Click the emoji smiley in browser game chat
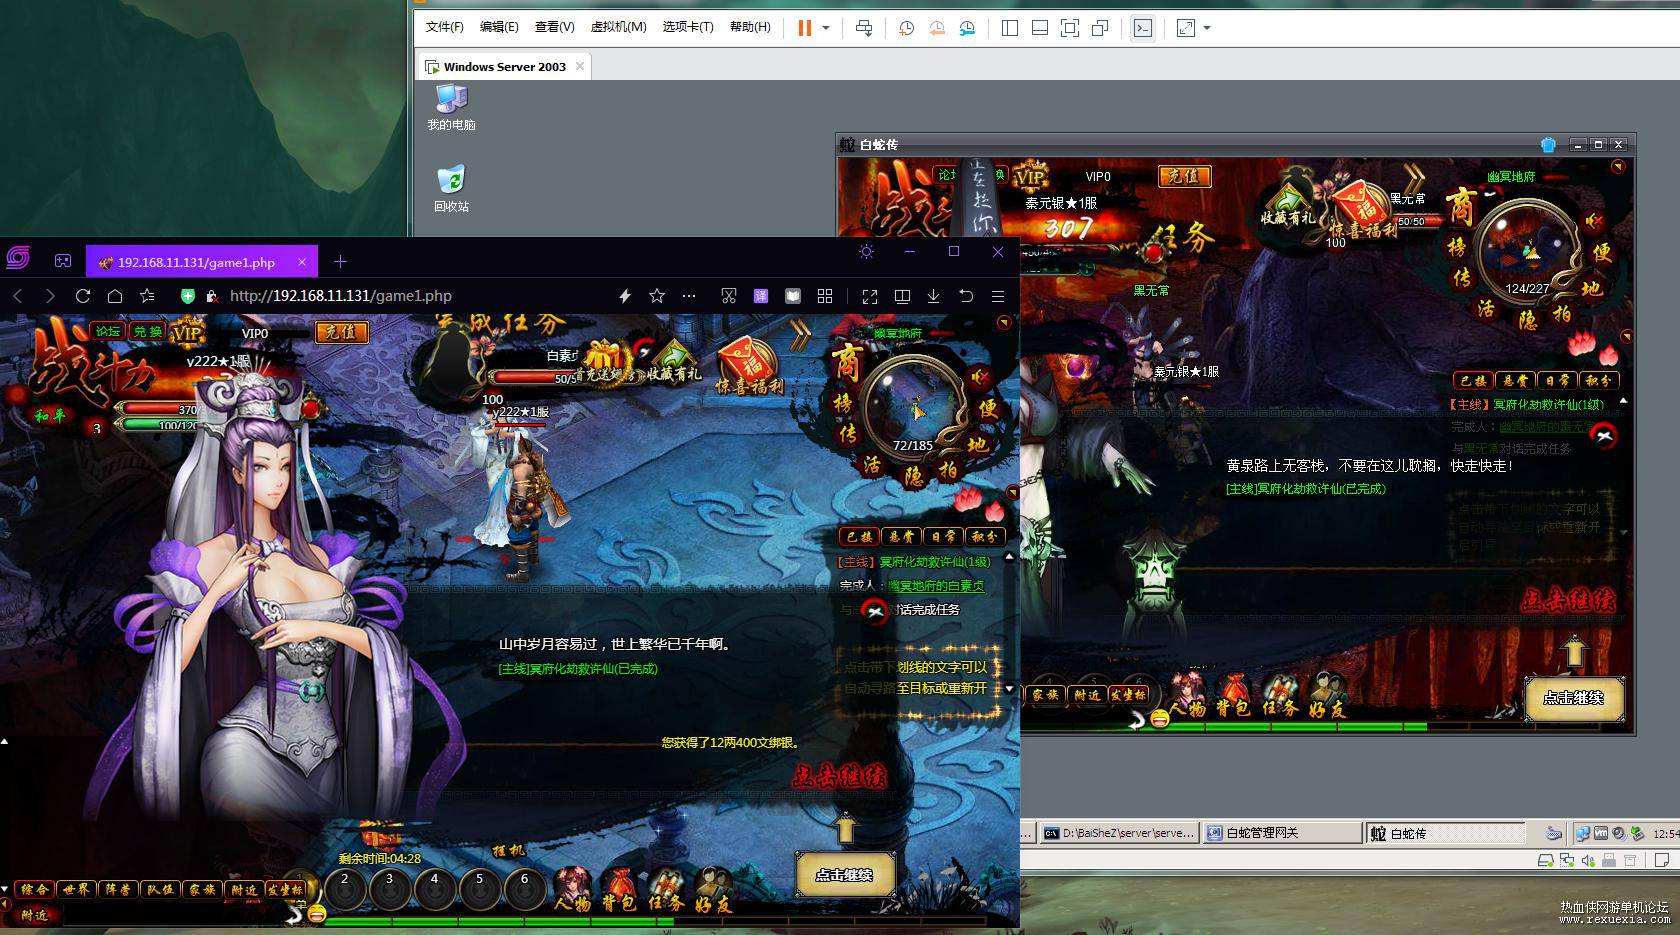The height and width of the screenshot is (935, 1680). click(317, 913)
